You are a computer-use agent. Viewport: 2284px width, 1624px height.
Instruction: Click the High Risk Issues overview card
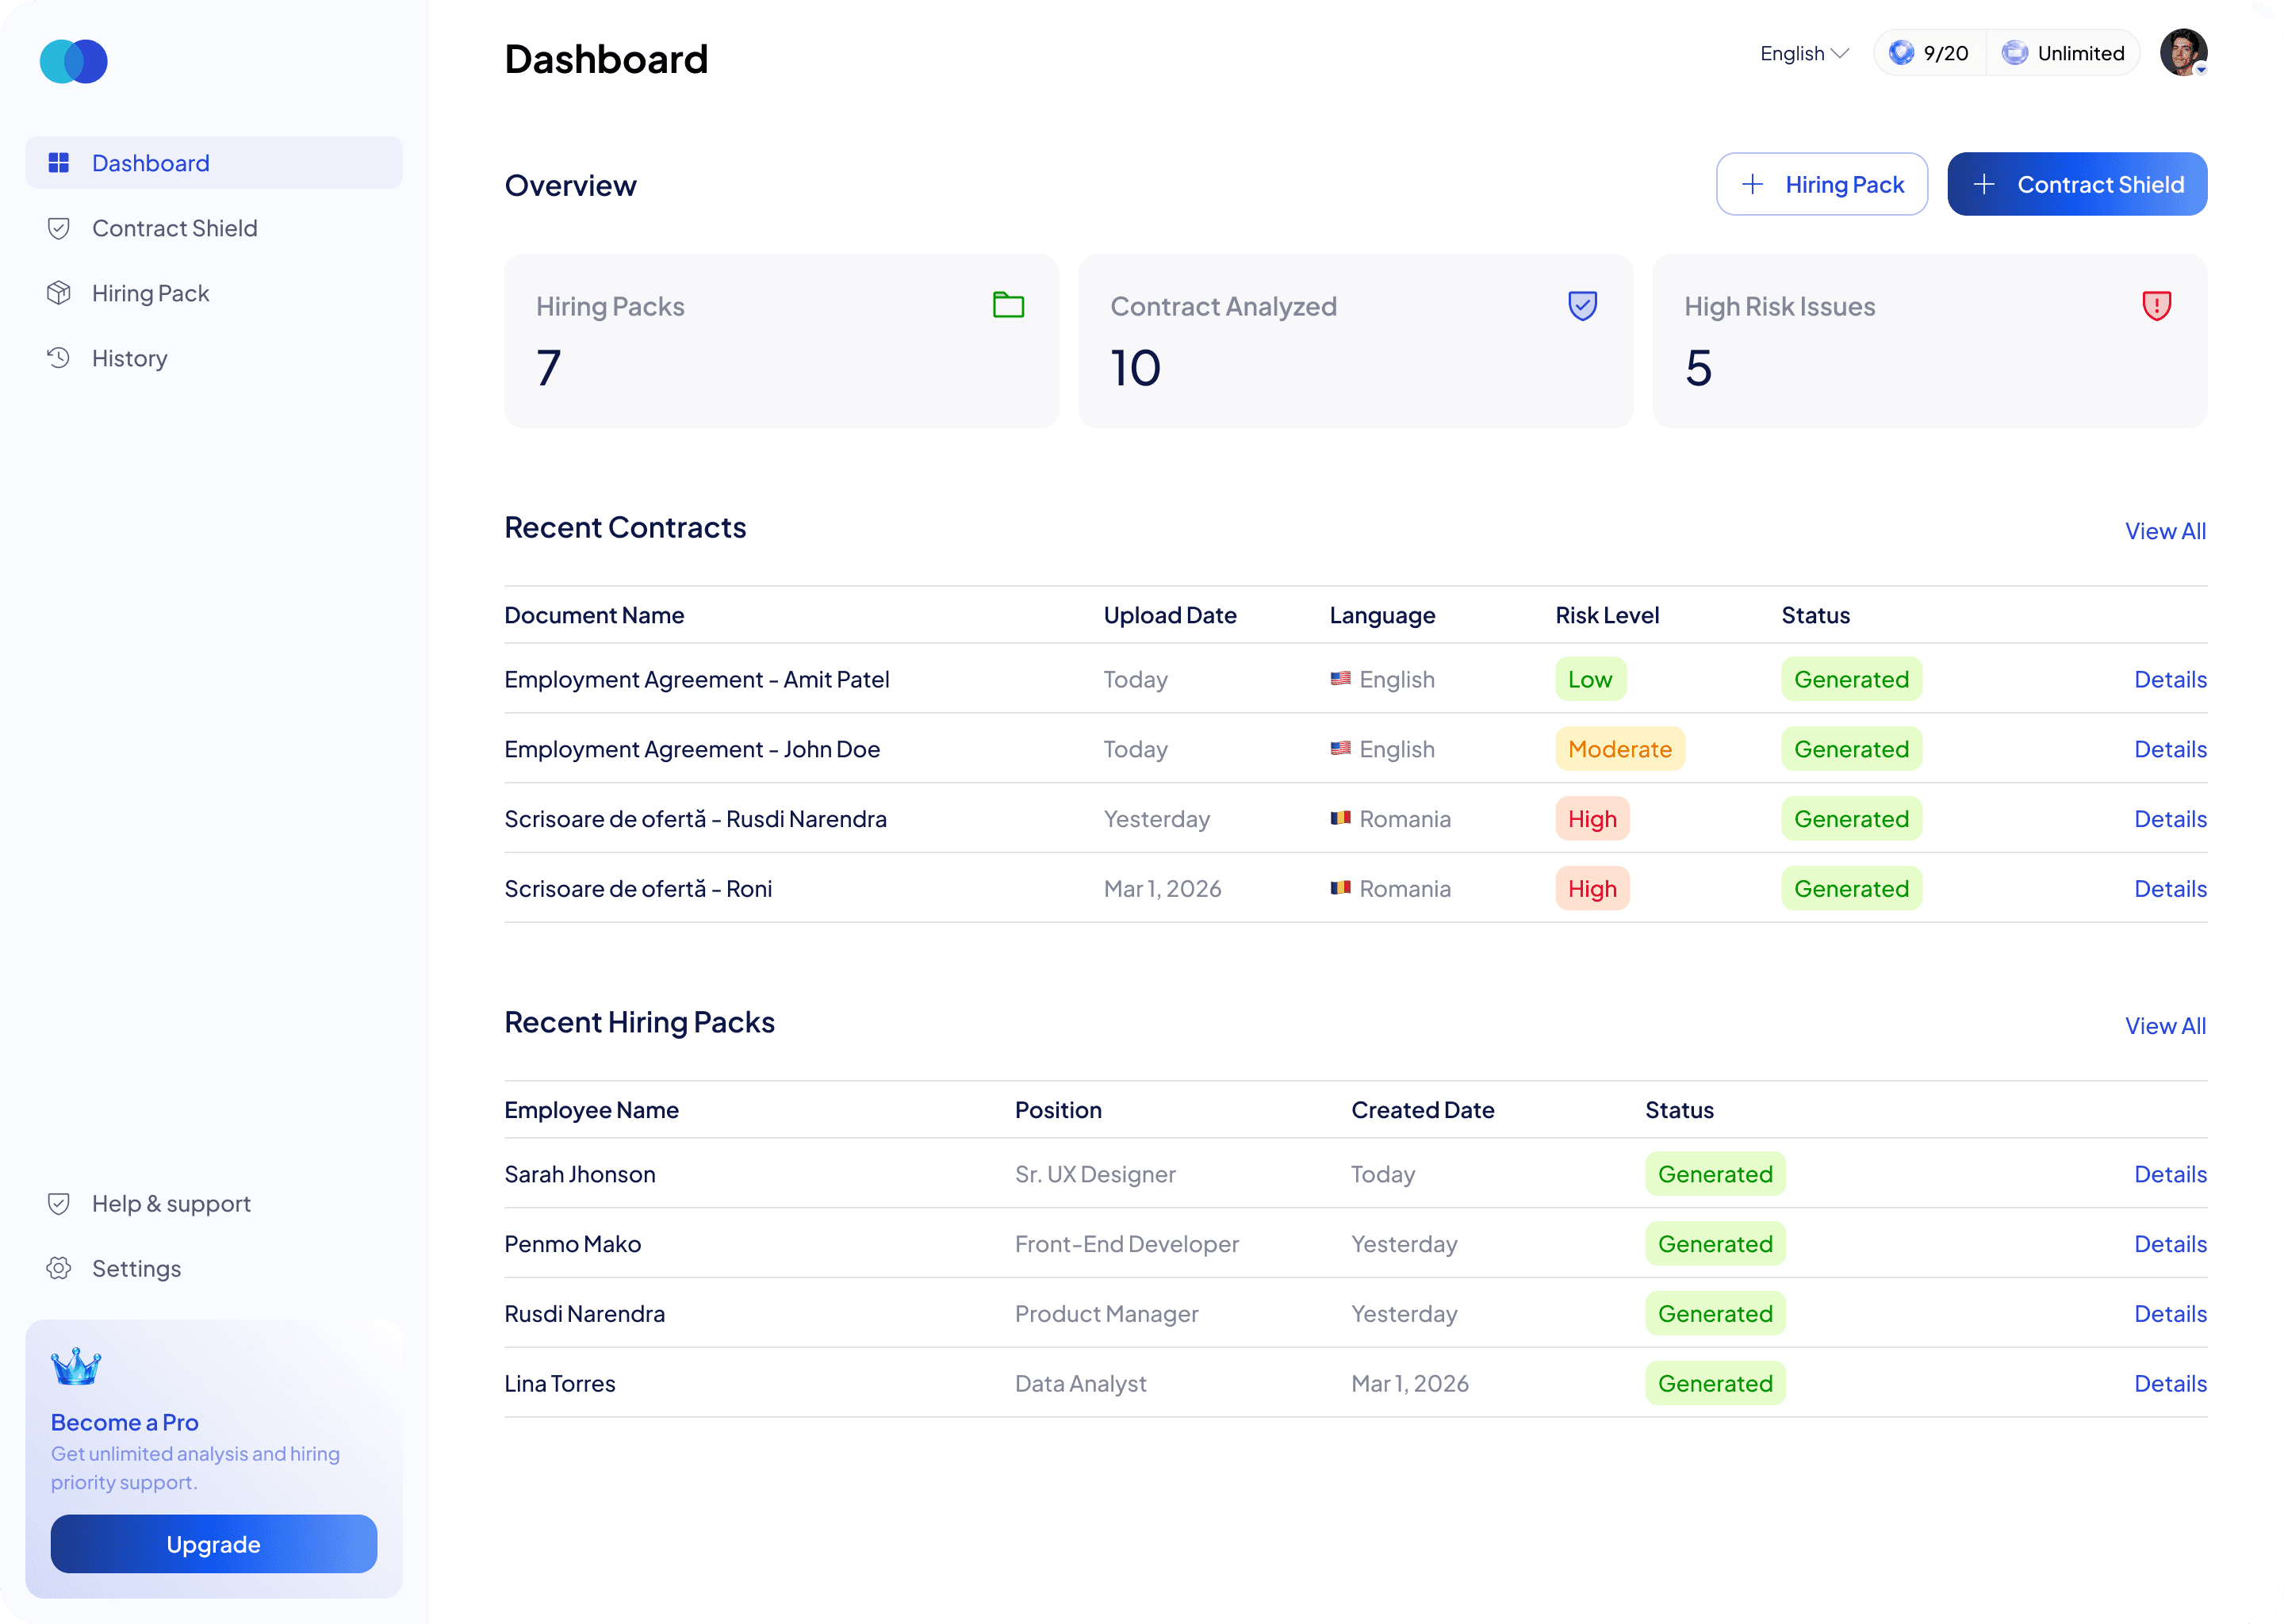[1929, 341]
